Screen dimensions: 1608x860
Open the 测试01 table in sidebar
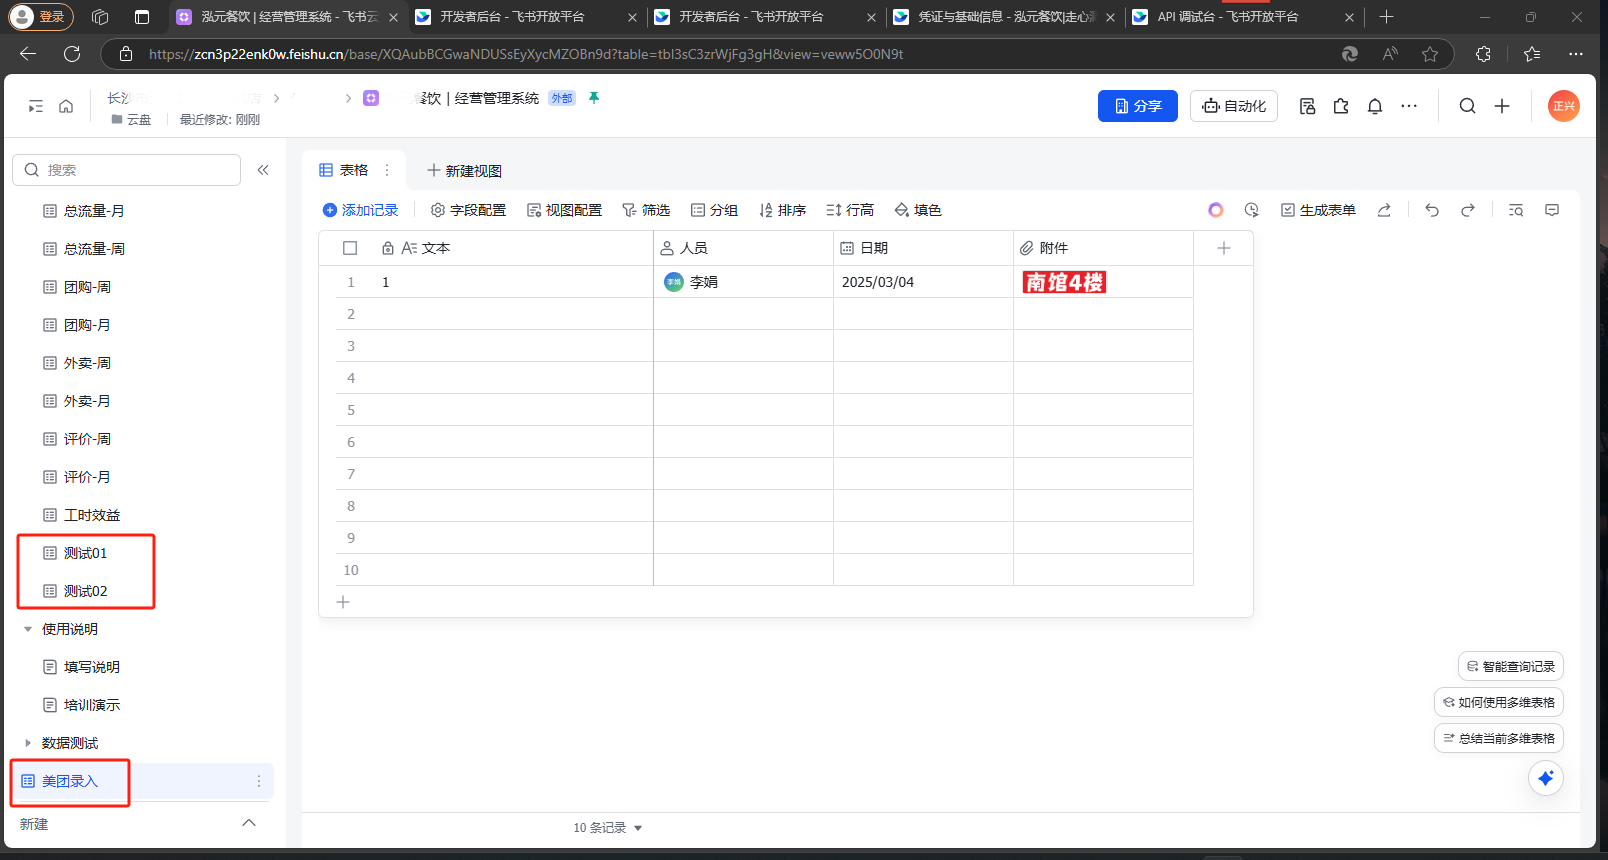[x=85, y=553]
